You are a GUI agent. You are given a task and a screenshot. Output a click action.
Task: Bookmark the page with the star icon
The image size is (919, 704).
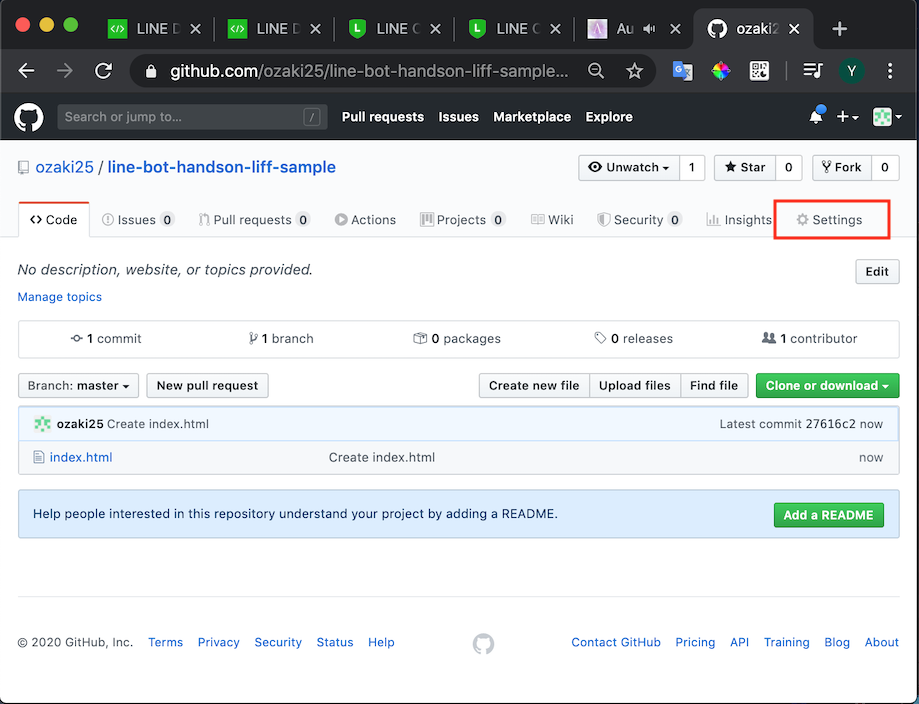point(634,72)
